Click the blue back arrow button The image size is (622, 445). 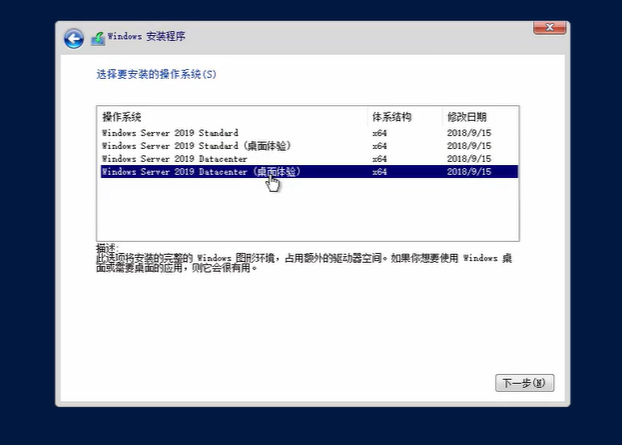73,38
